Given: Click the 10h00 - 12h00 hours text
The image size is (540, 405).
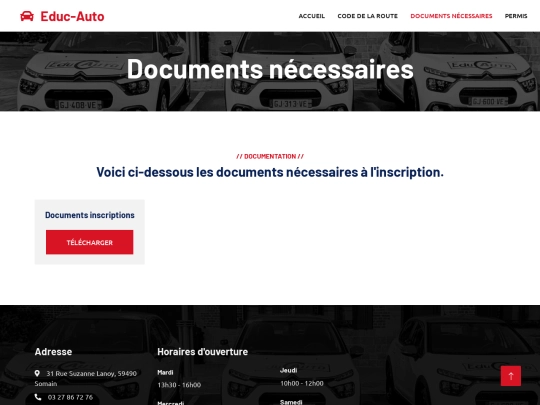Looking at the screenshot, I should pos(302,383).
